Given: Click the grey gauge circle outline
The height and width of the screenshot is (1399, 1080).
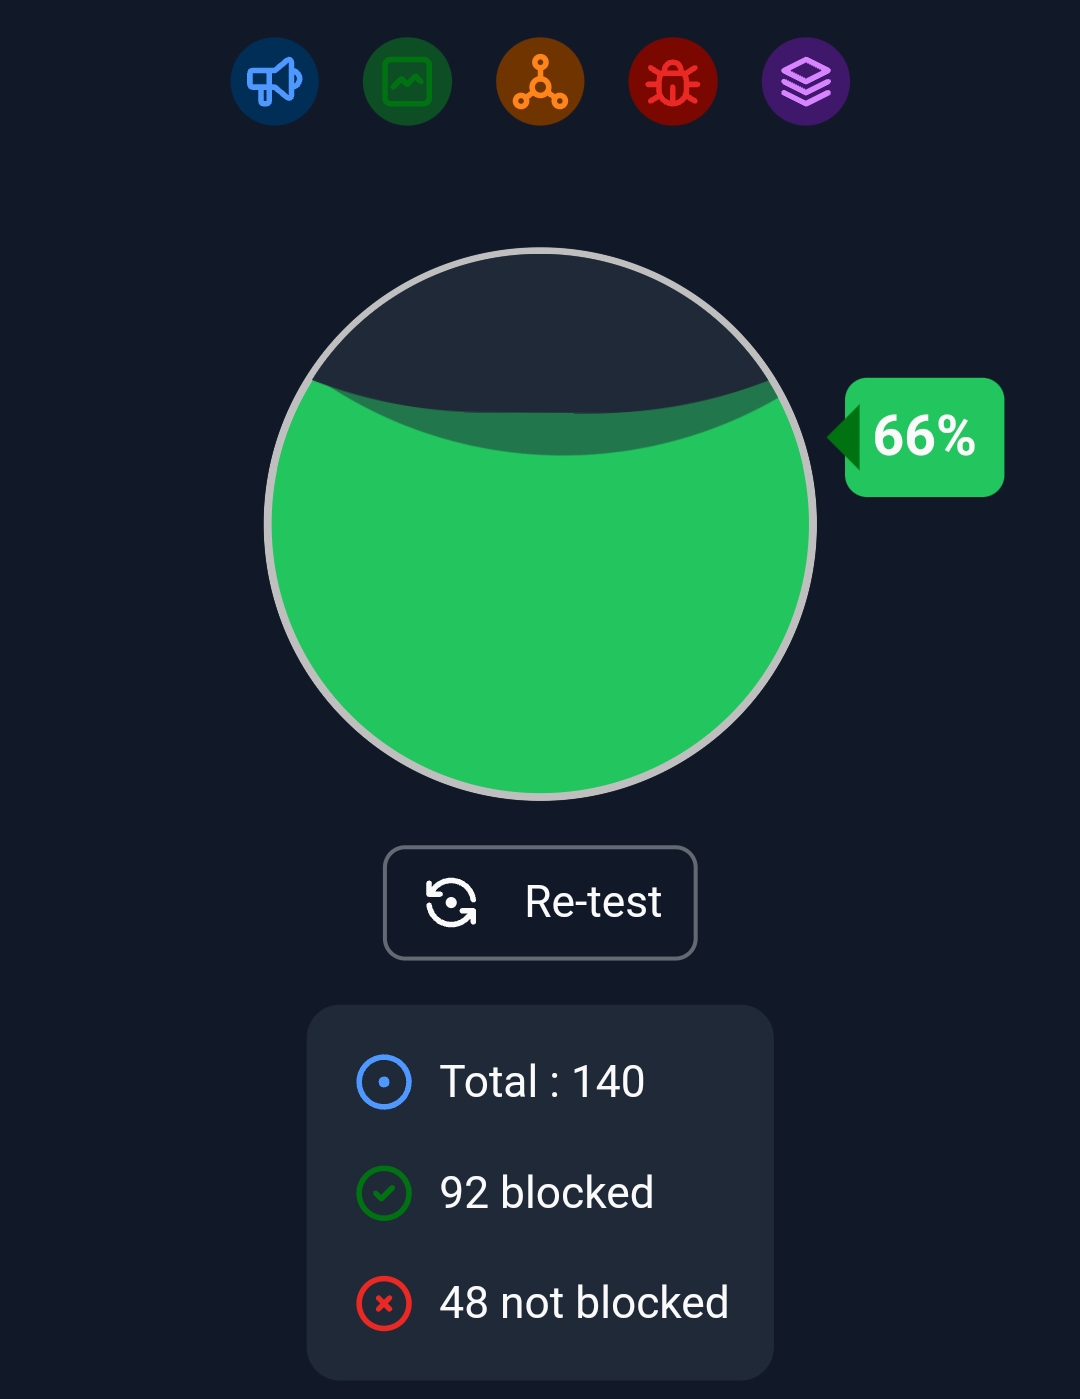Looking at the screenshot, I should click(x=540, y=250).
